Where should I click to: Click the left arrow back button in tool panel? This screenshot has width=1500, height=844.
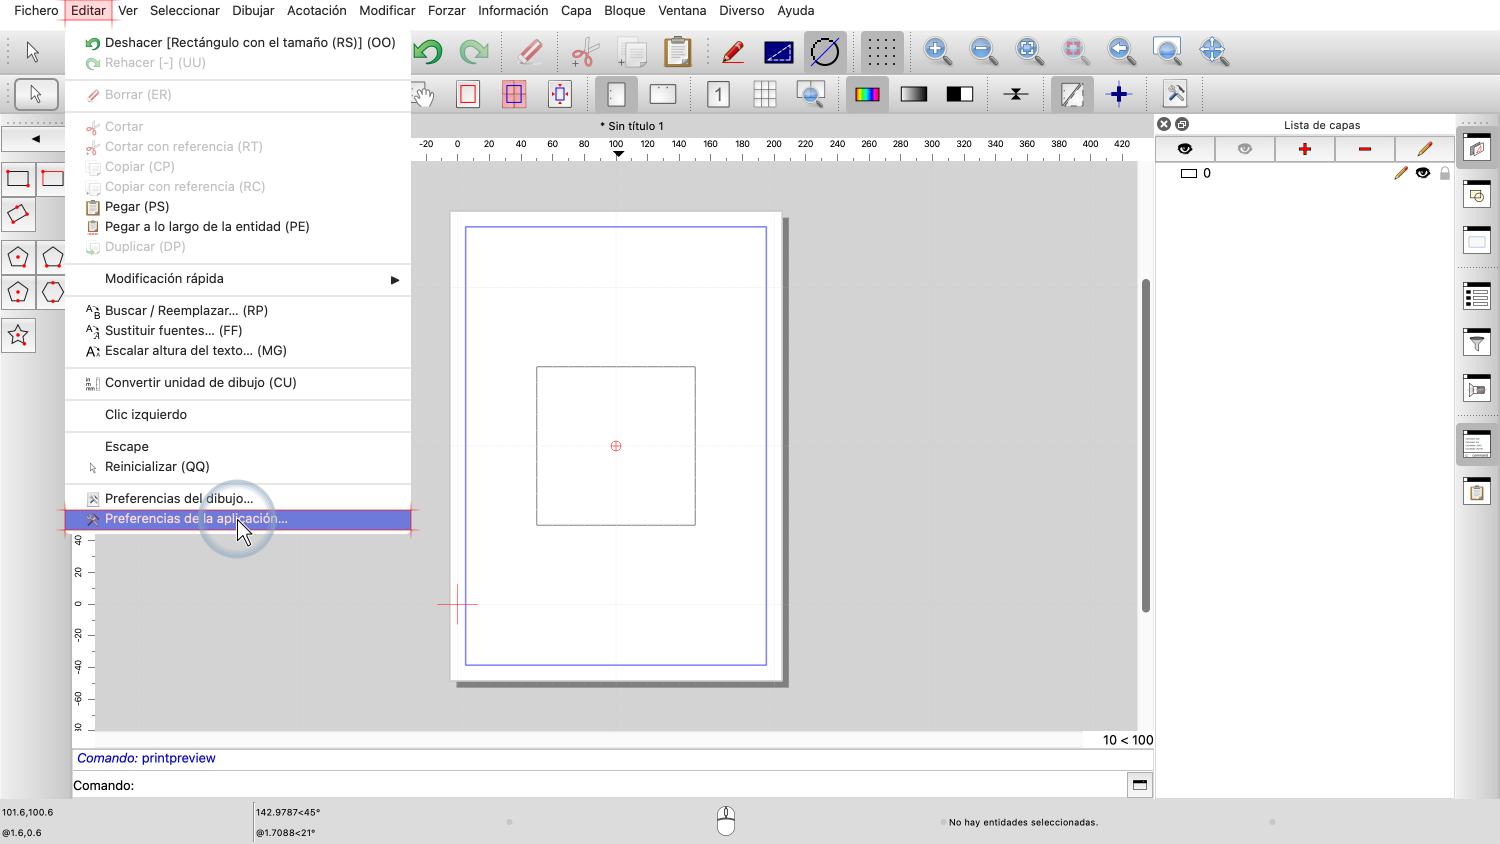35,139
